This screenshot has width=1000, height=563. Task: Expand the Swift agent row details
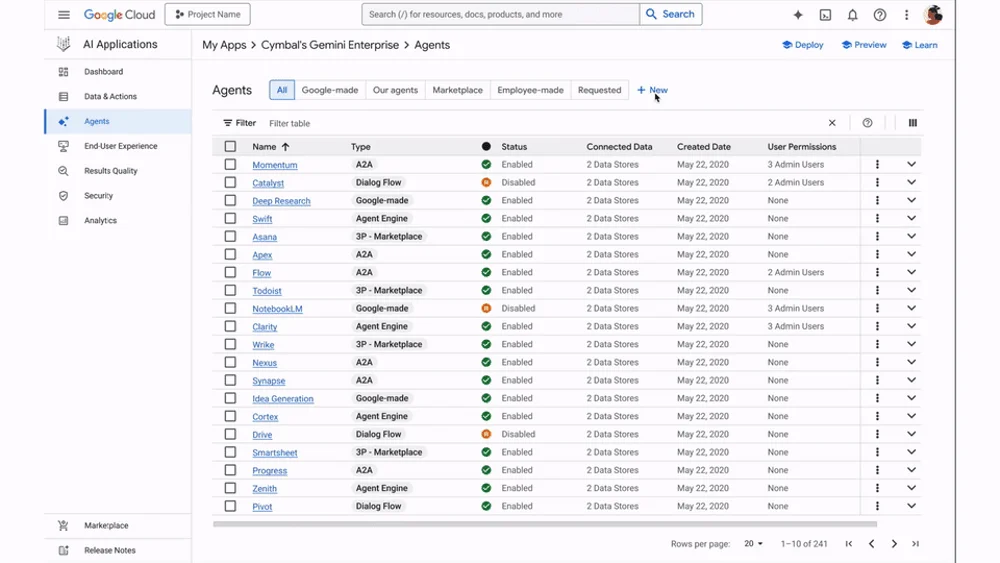(x=911, y=218)
